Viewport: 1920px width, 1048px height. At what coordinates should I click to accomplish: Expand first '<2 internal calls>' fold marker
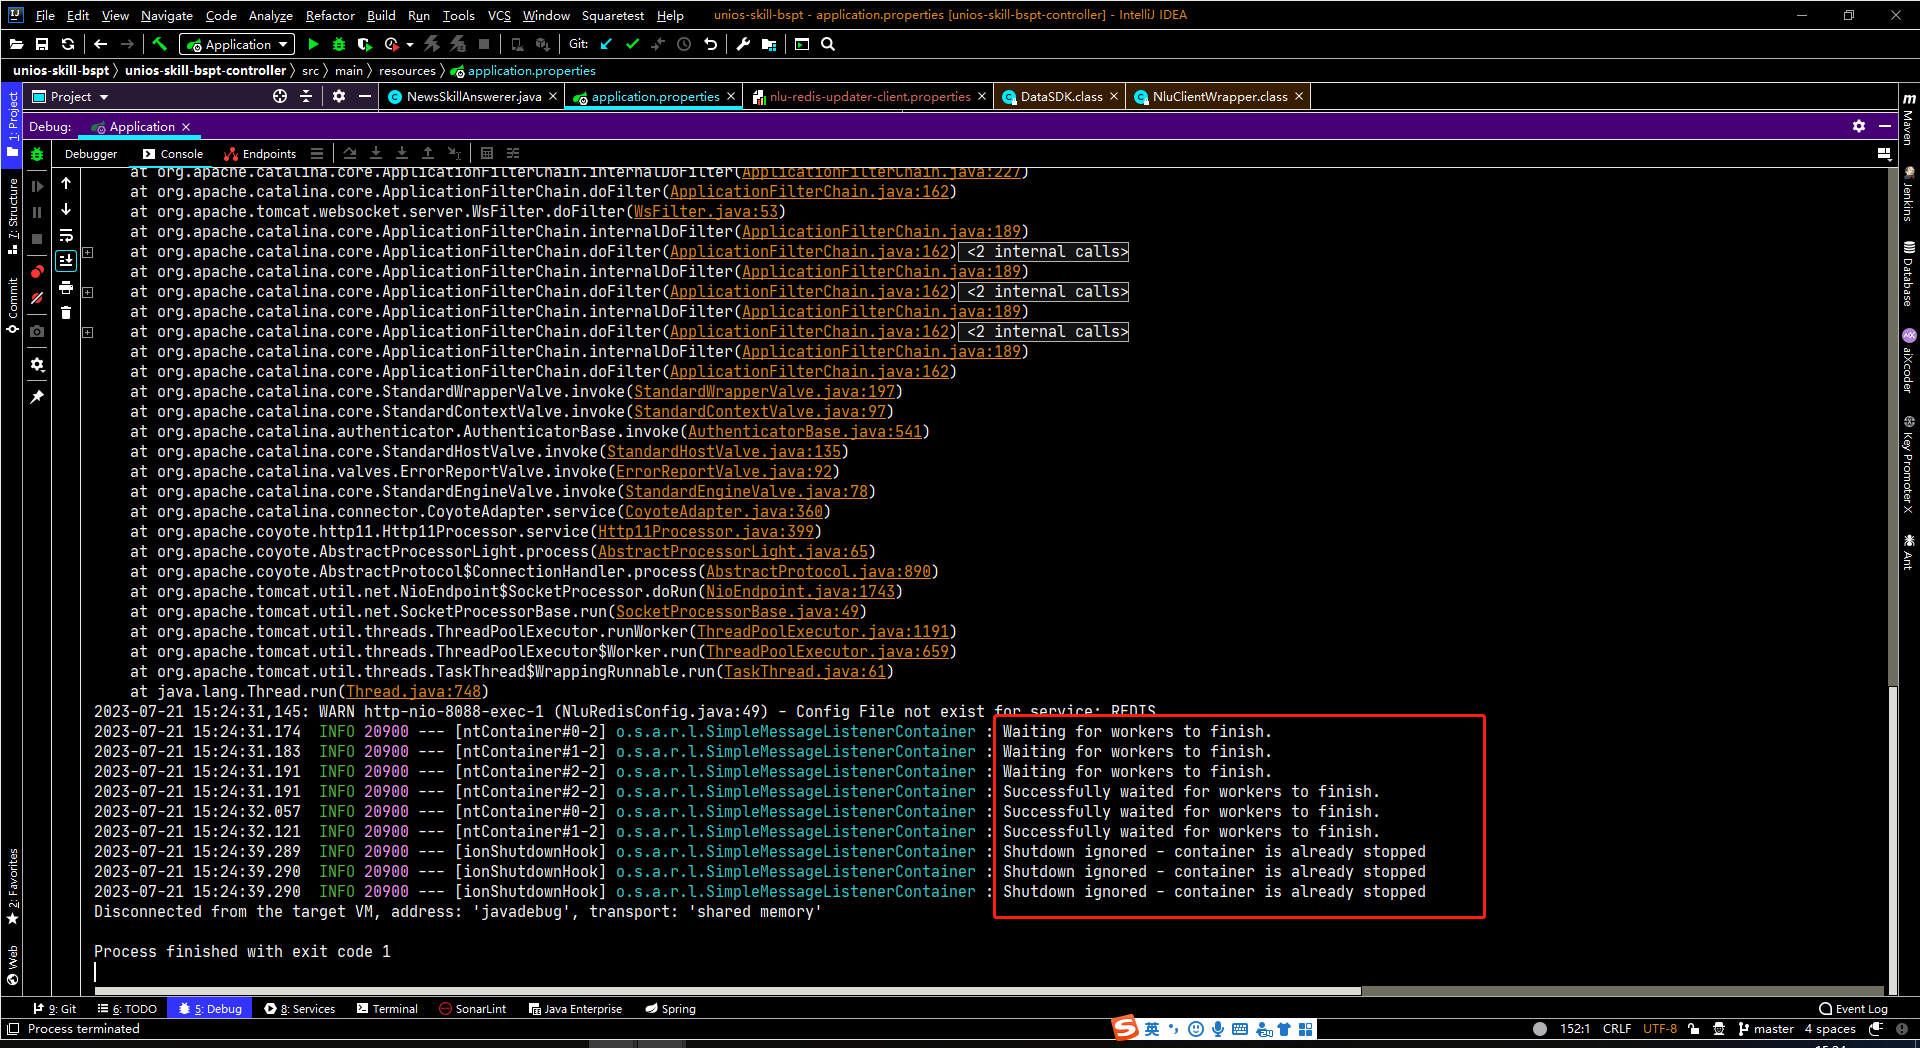[x=88, y=252]
